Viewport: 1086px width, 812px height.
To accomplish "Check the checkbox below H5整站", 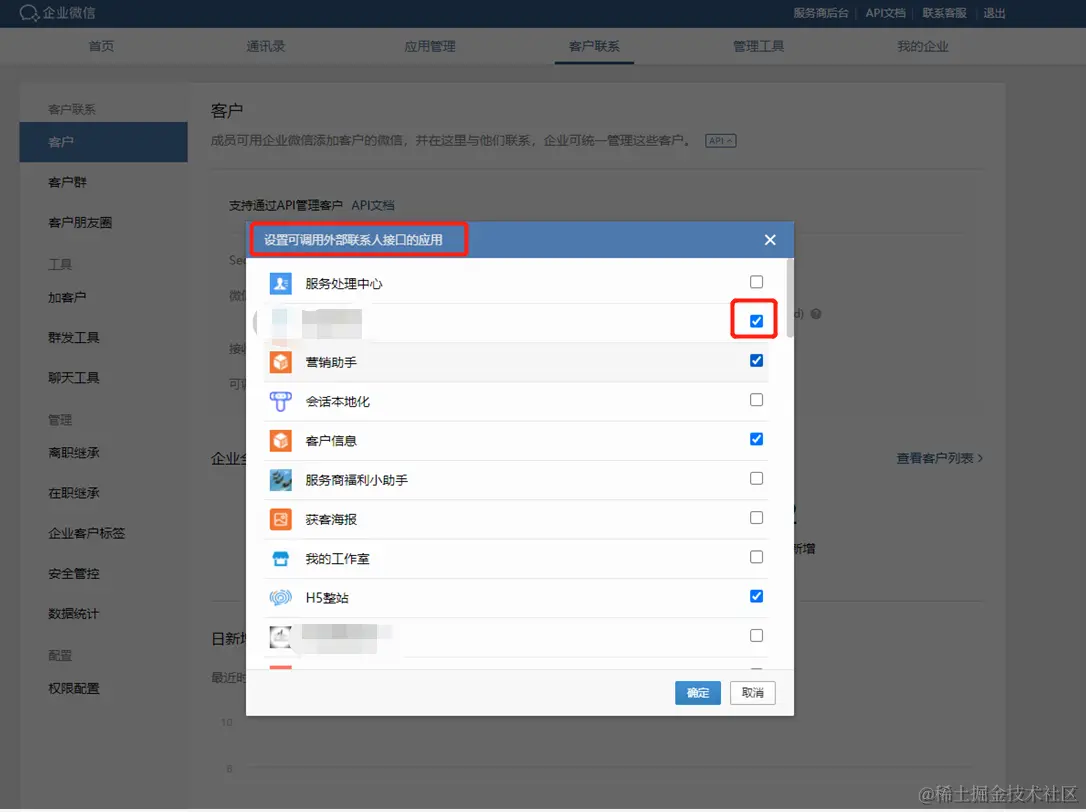I will [756, 635].
